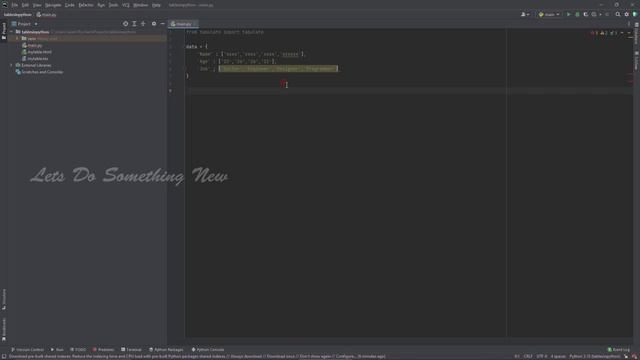This screenshot has width=640, height=360.
Task: Toggle the Structure side tab
Action: click(4, 299)
